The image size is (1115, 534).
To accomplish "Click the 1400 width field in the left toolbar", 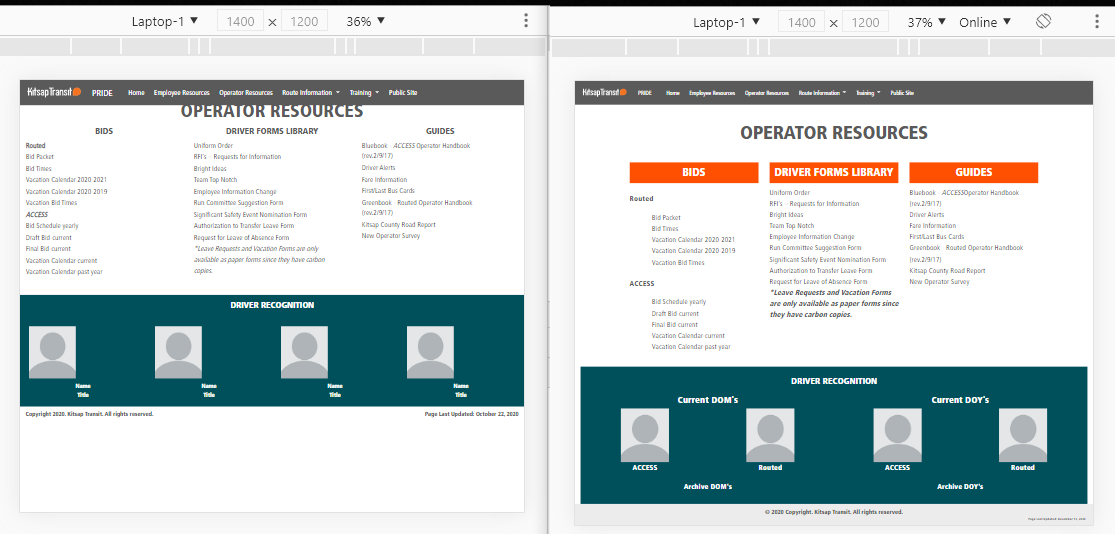I will click(x=240, y=21).
